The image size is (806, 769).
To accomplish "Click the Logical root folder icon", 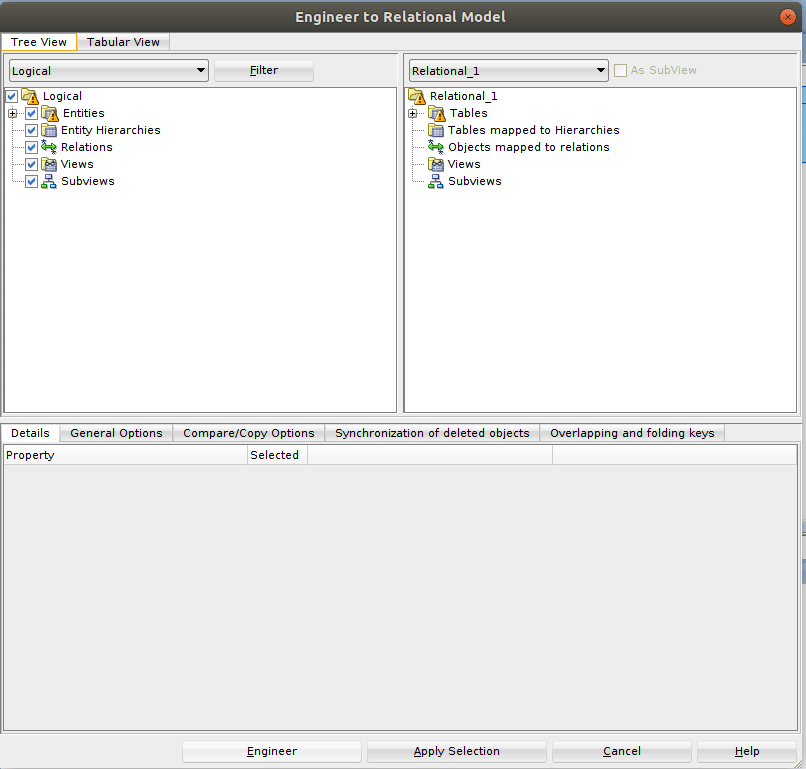I will click(30, 96).
